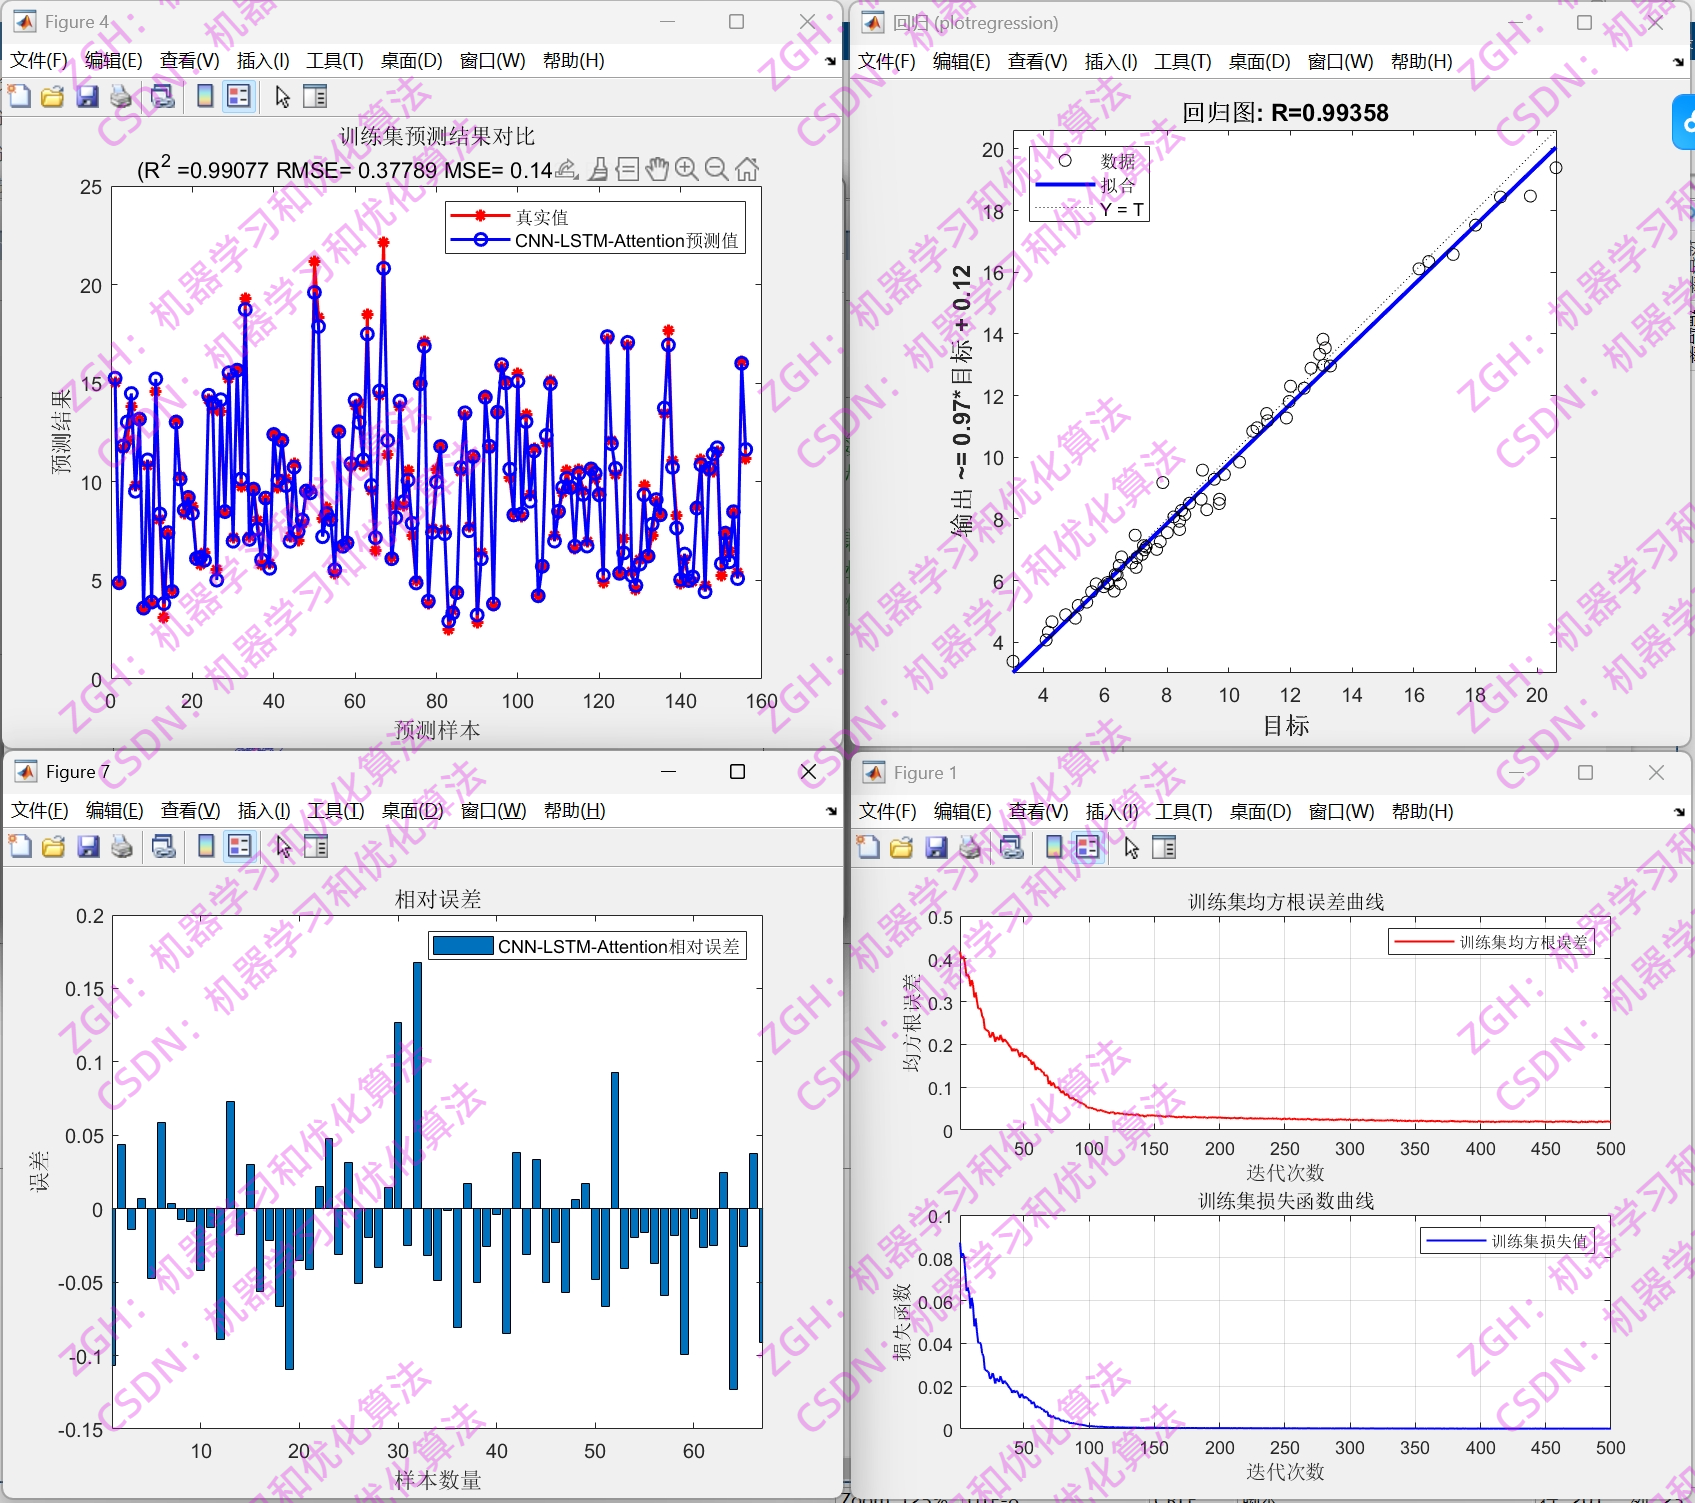Save Figure 7 with the Save icon
Viewport: 1695px width, 1503px height.
coord(90,846)
